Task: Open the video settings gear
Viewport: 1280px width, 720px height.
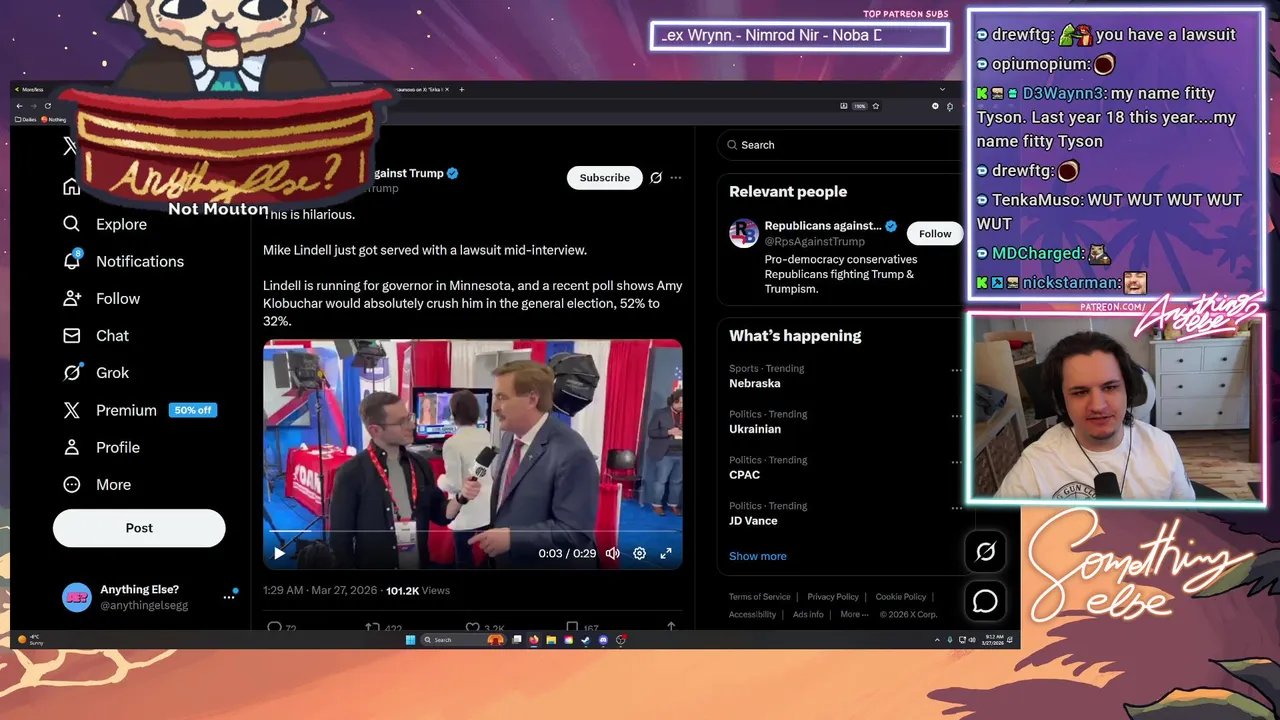Action: pyautogui.click(x=639, y=553)
